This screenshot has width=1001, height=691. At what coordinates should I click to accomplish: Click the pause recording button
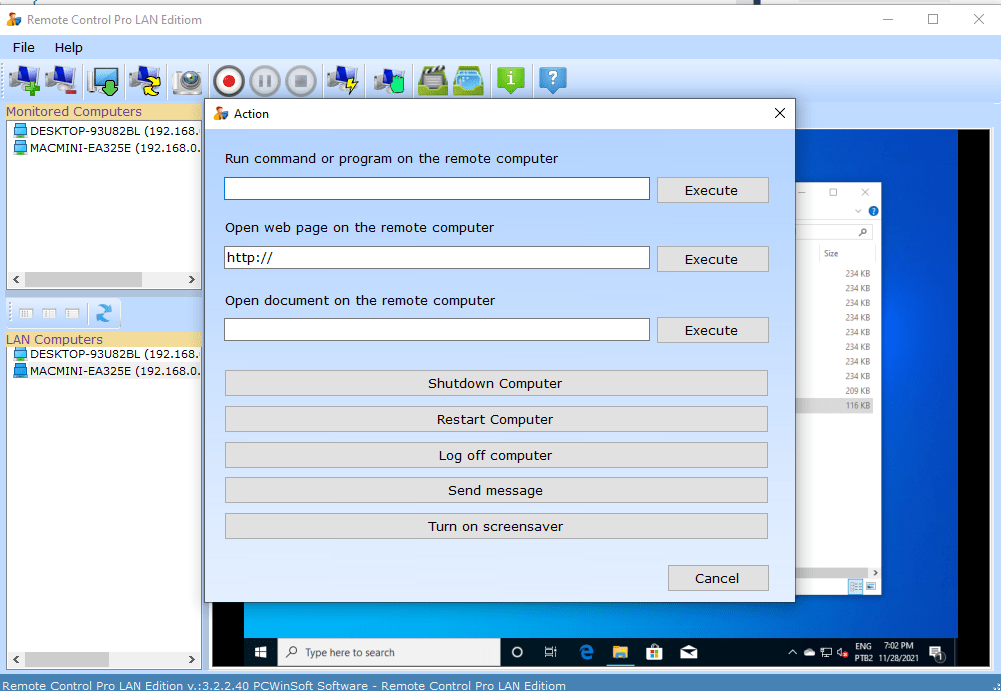point(265,81)
